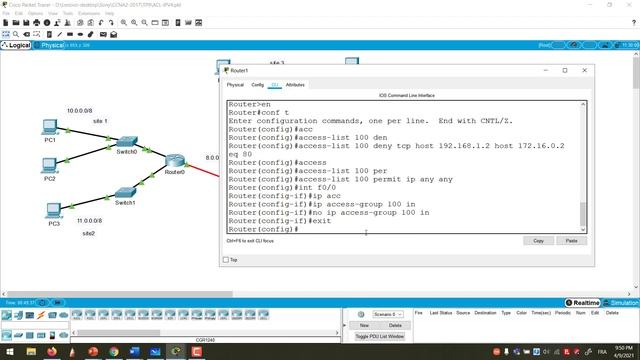Select the Place Note tool
Image resolution: width=640 pixels, height=360 pixels.
click(x=49, y=35)
